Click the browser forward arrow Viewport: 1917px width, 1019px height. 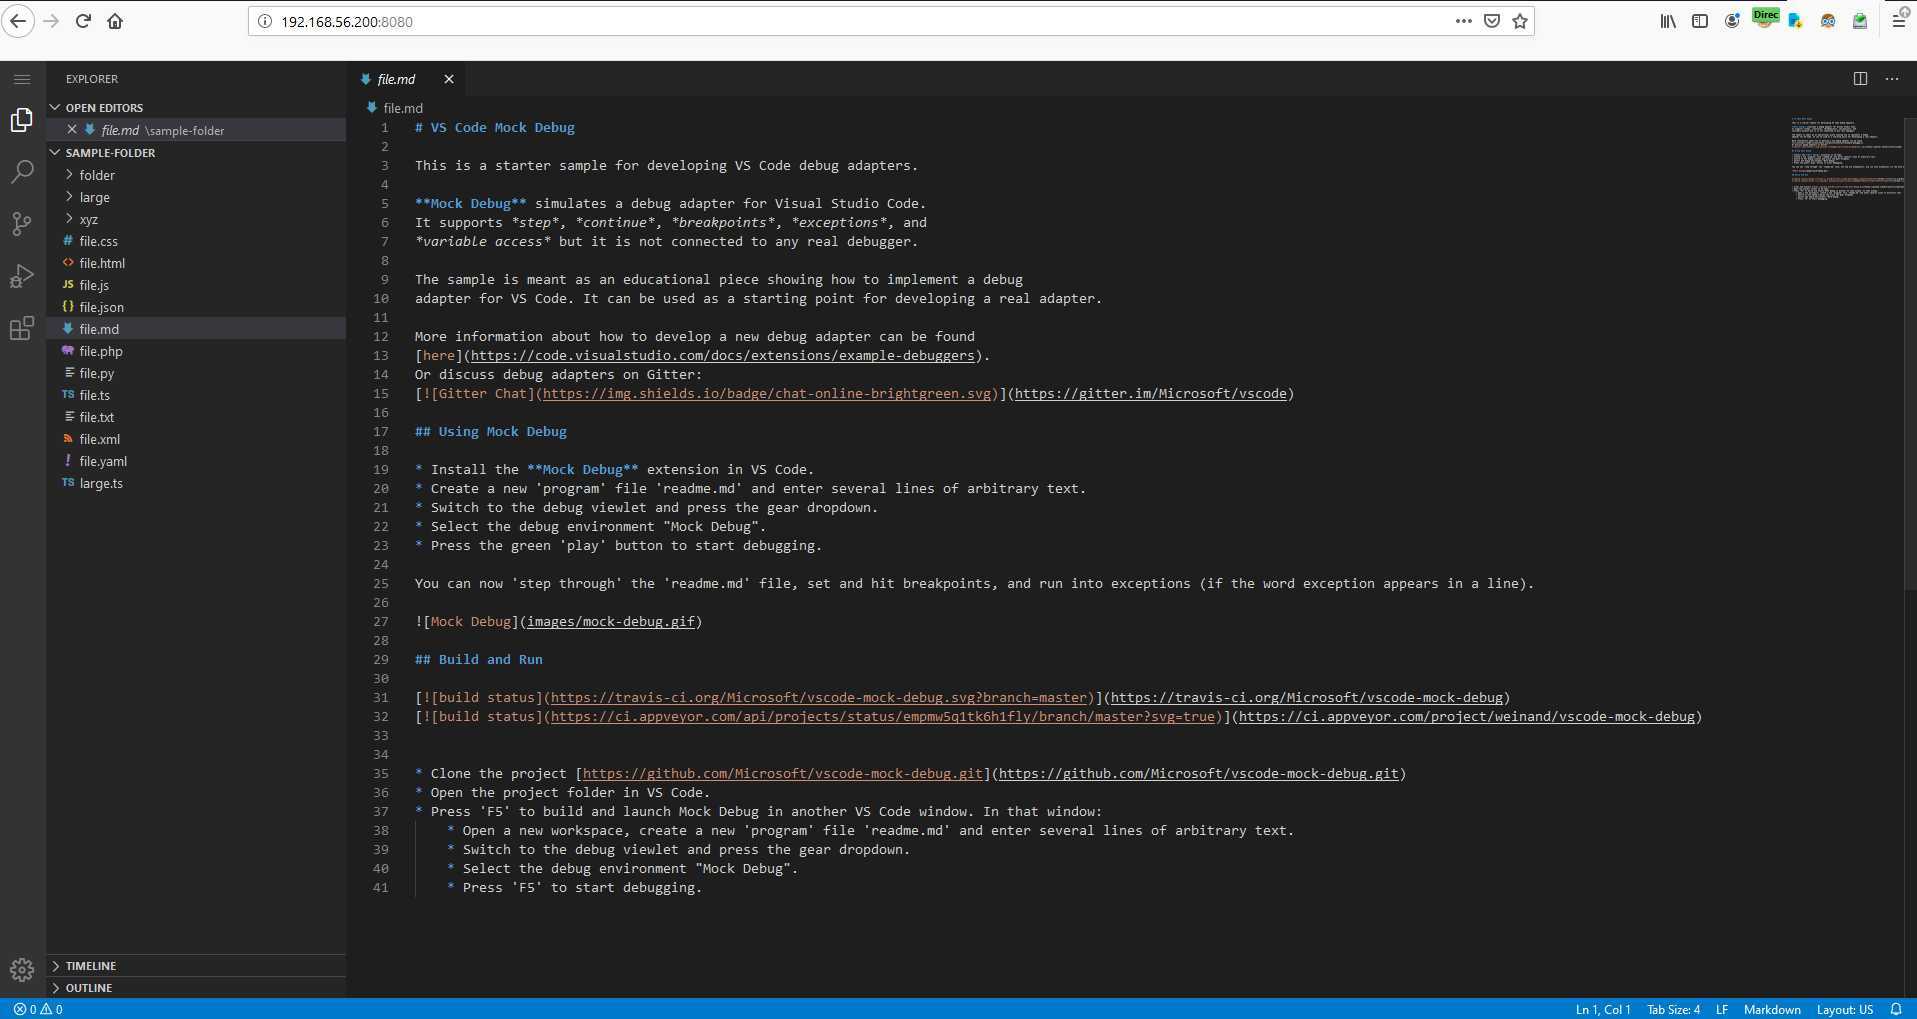[51, 21]
